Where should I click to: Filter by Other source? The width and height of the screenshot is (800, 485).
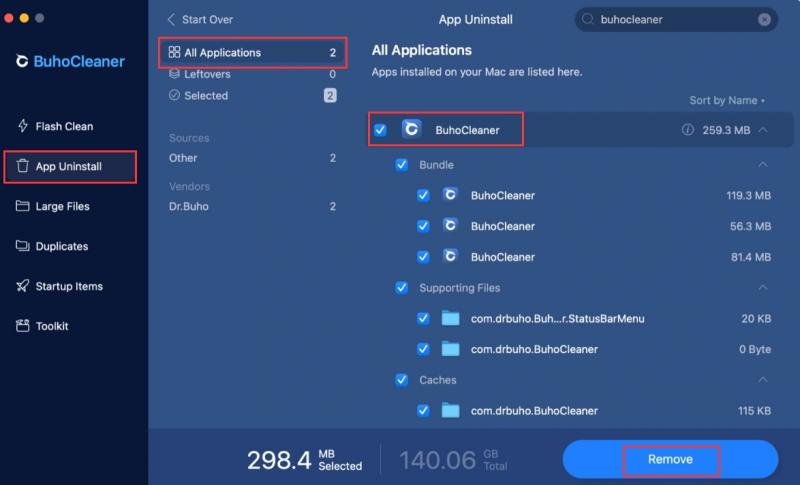(x=253, y=158)
